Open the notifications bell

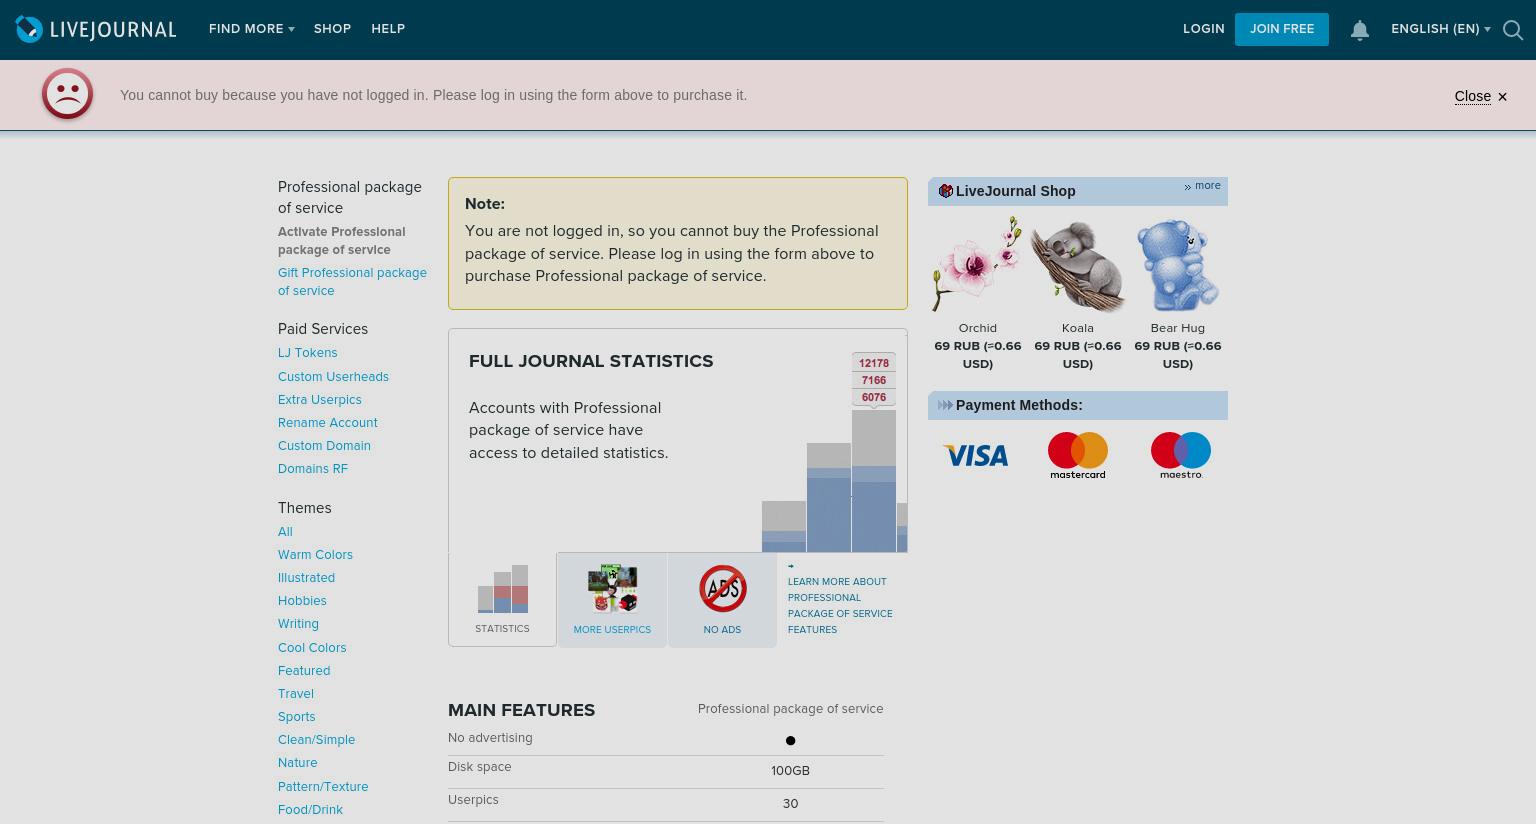[1359, 30]
